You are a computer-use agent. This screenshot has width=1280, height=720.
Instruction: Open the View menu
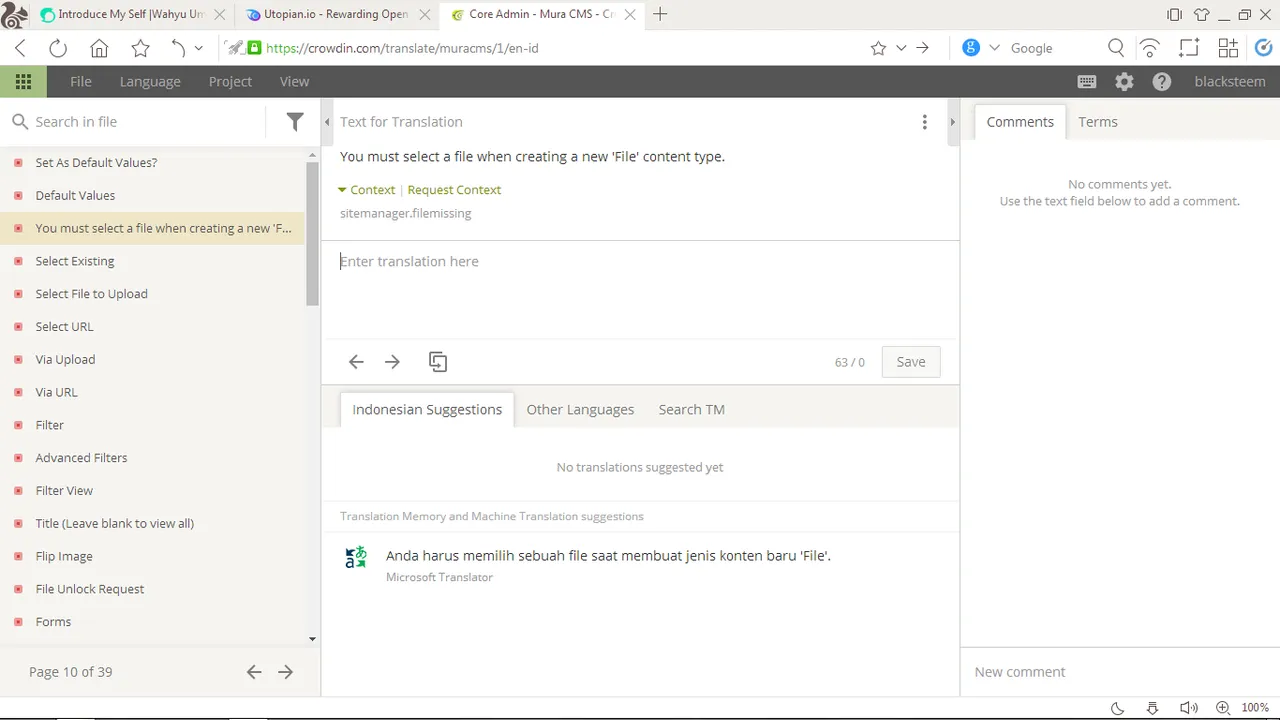(x=294, y=82)
